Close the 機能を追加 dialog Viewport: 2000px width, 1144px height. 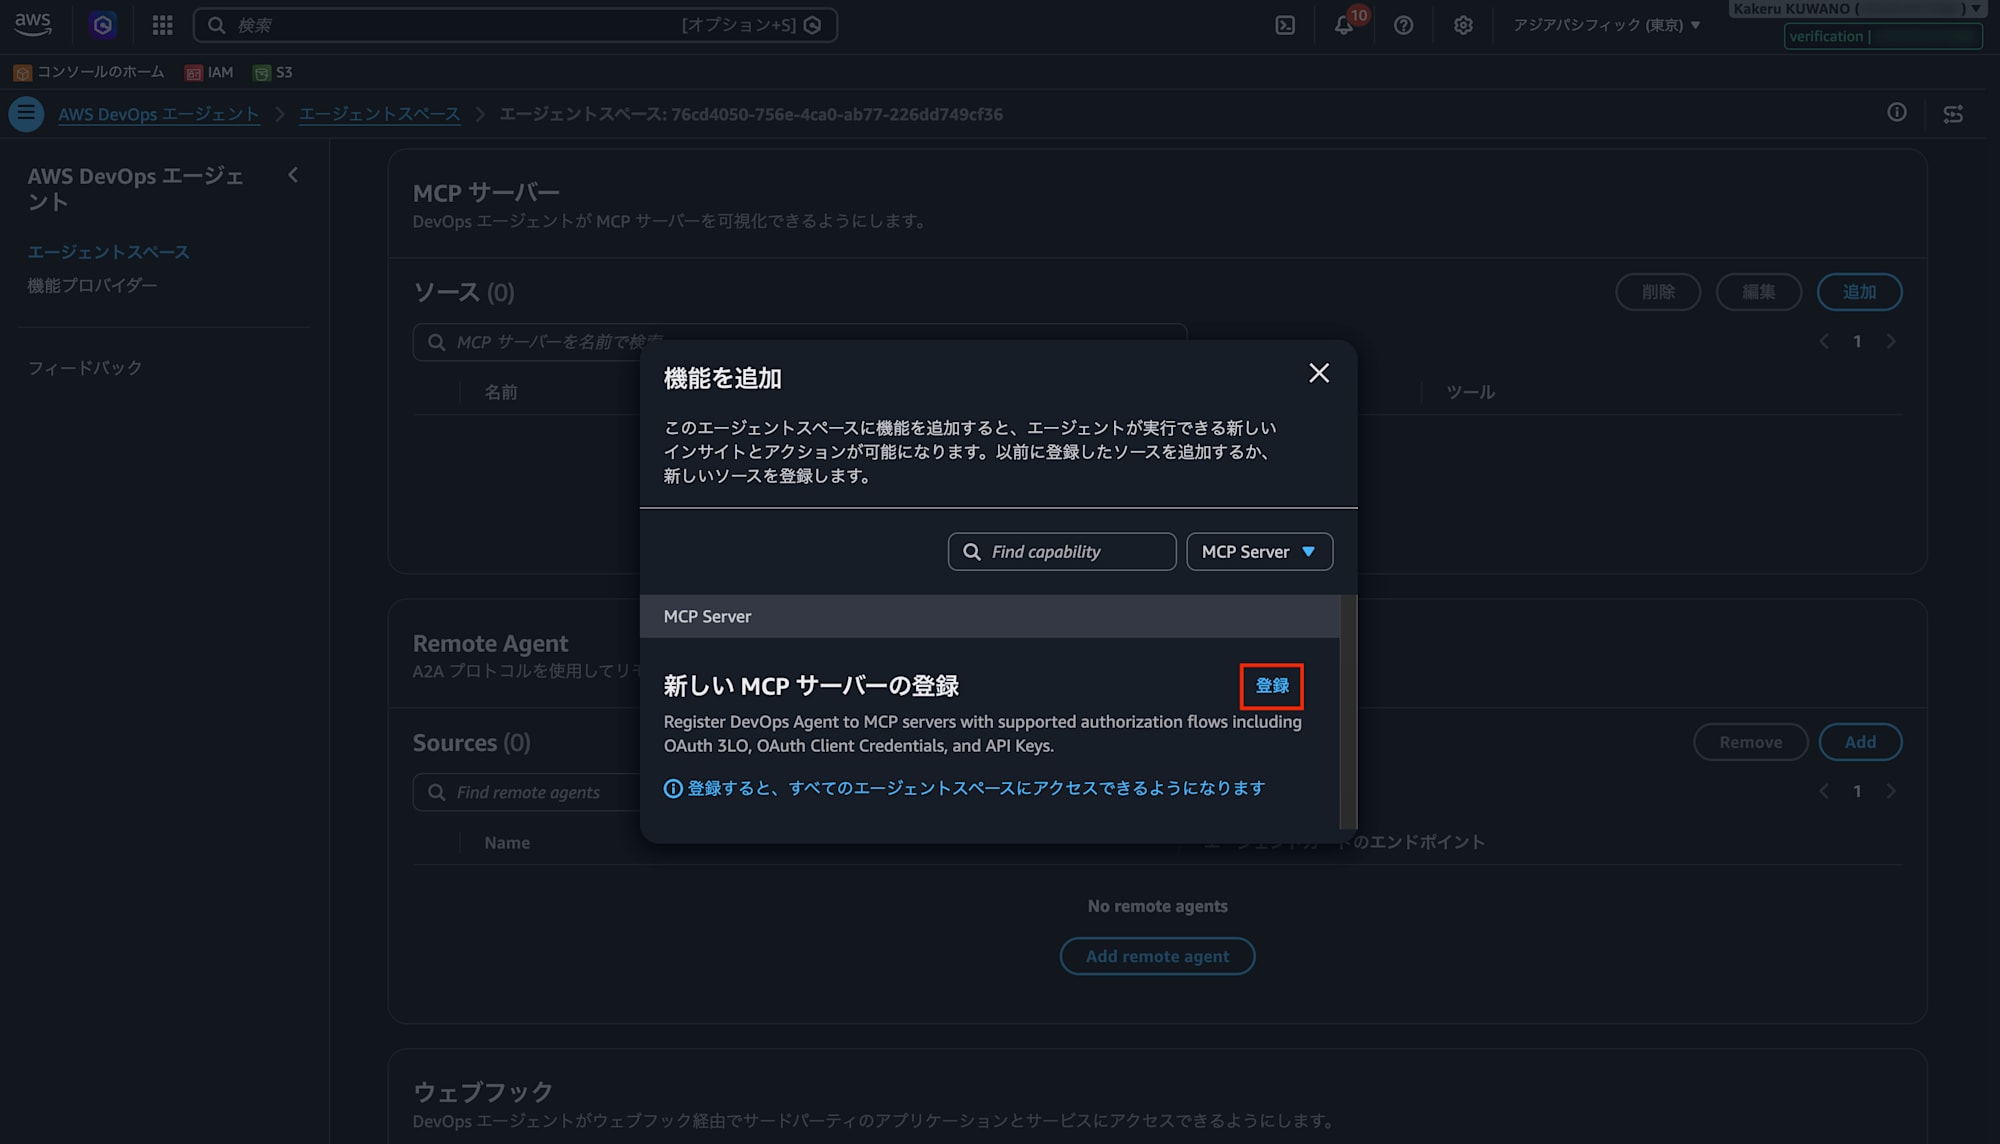click(x=1319, y=373)
